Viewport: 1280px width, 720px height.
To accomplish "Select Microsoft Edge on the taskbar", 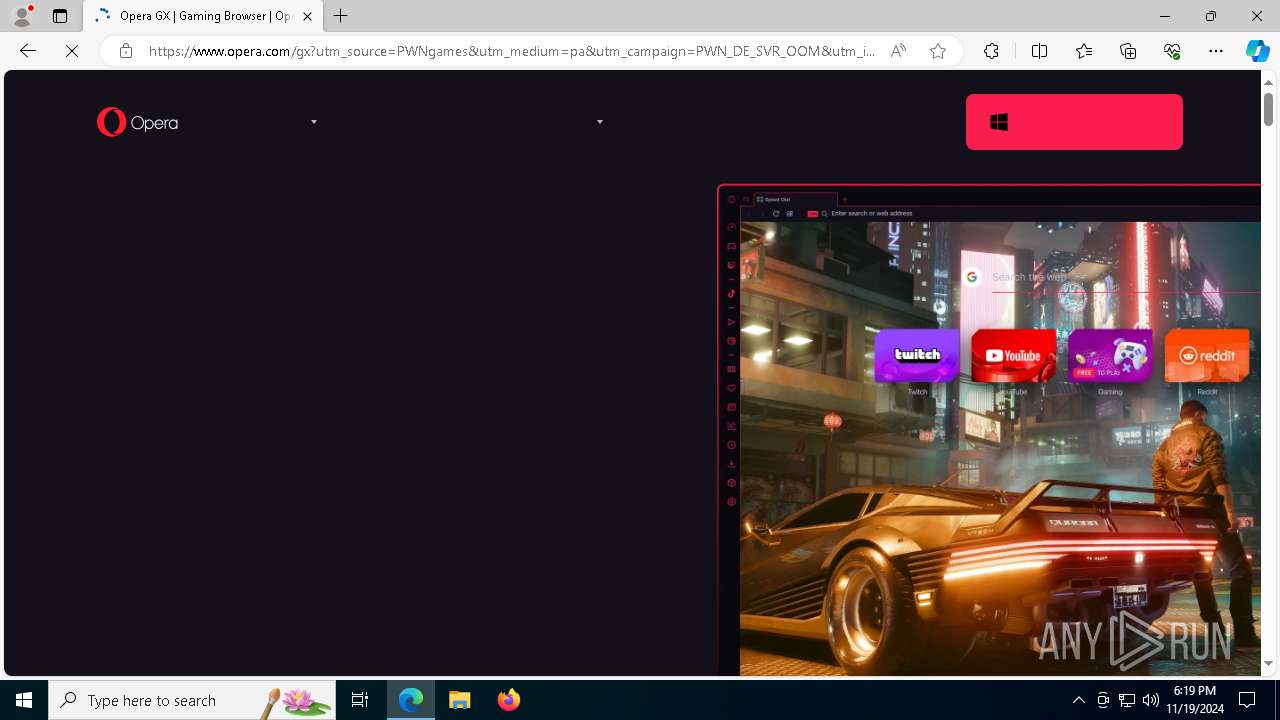I will pyautogui.click(x=411, y=700).
